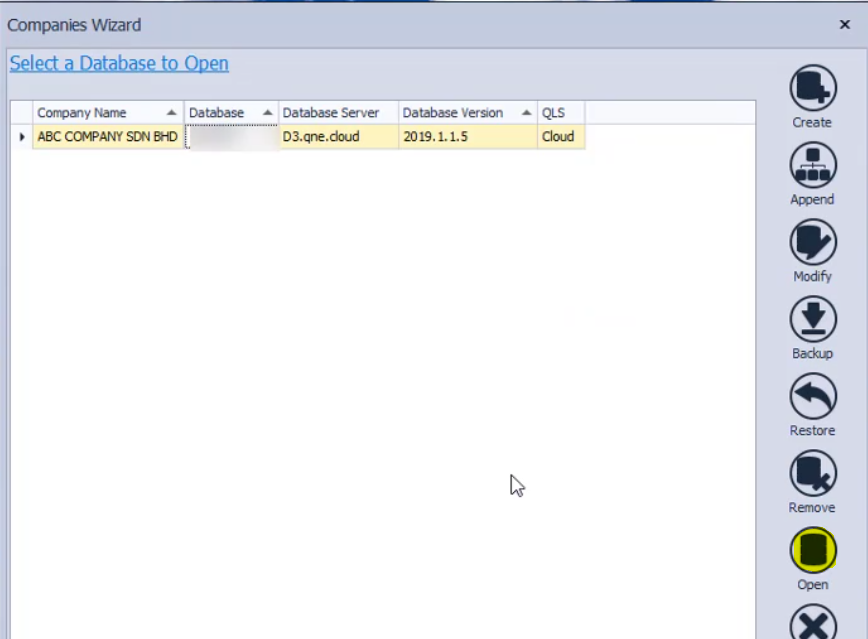Click the row indicator arrow for ABC COMPANY
Image resolution: width=868 pixels, height=639 pixels.
click(22, 136)
